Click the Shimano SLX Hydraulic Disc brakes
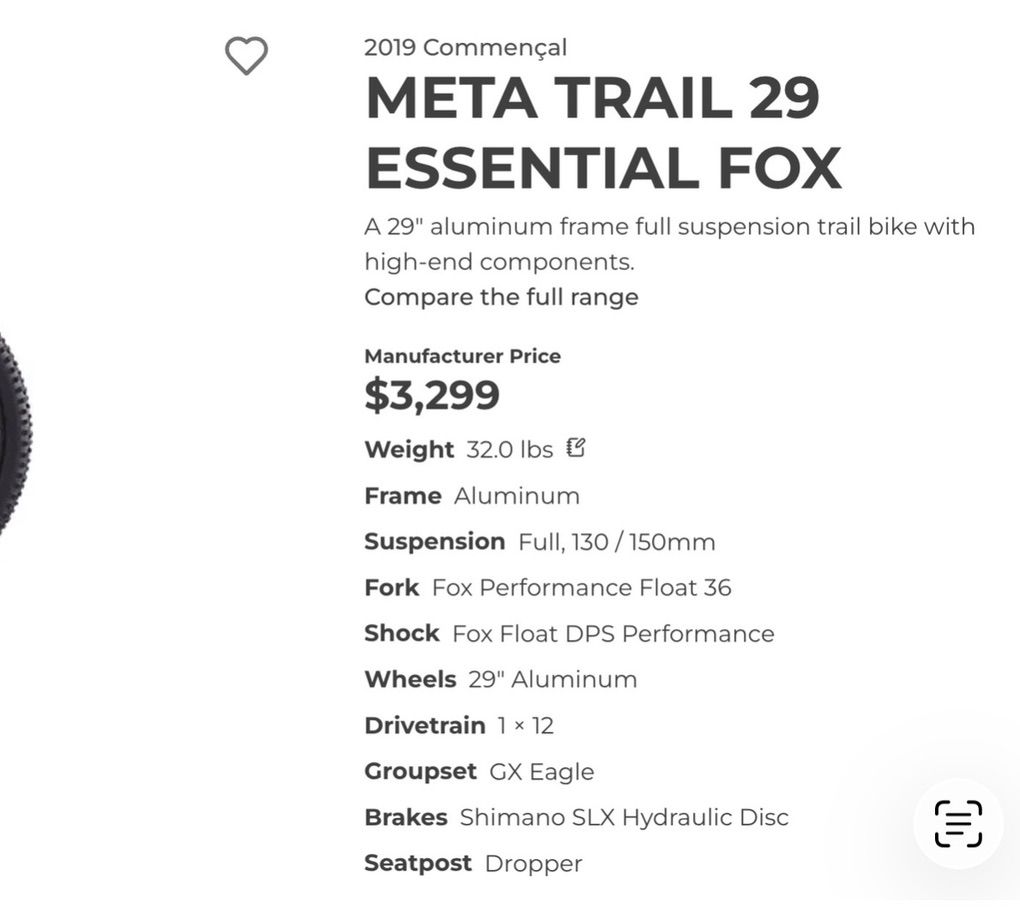 click(623, 818)
